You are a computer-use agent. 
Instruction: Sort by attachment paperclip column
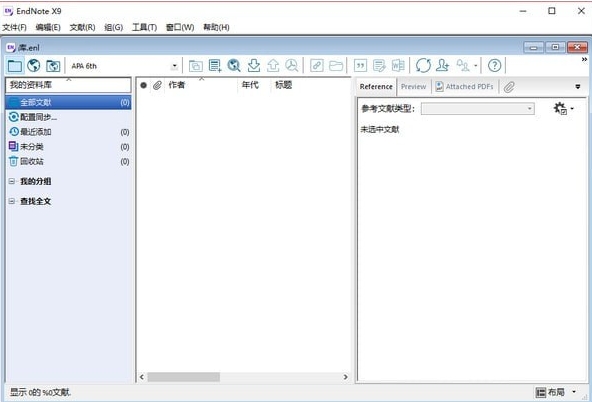click(157, 85)
